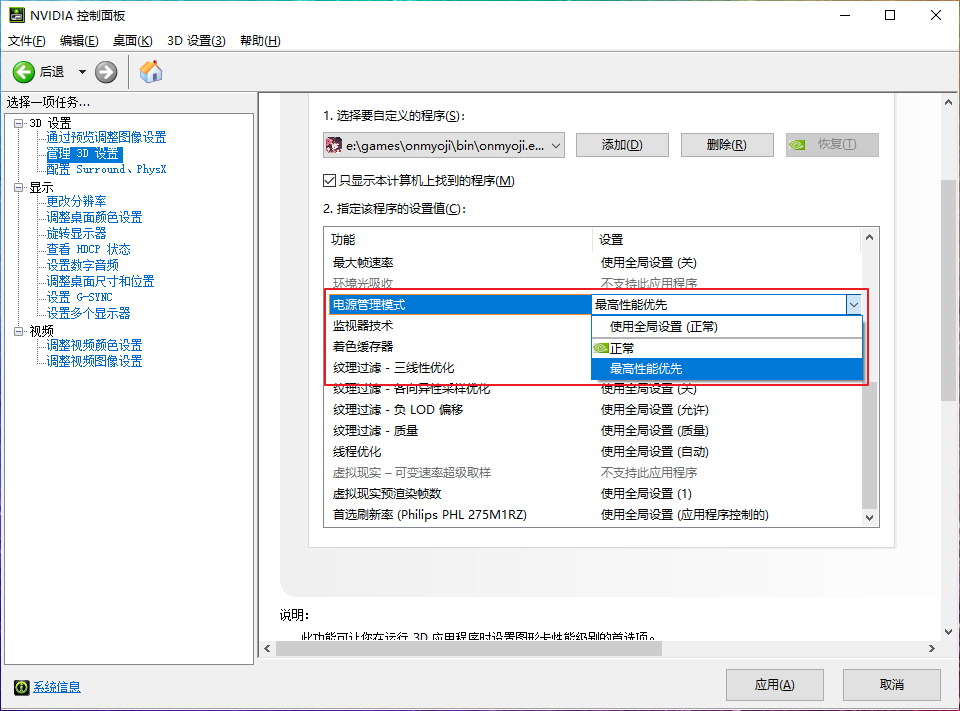Click the NVIDIA icon on 恢复 button

[x=798, y=145]
